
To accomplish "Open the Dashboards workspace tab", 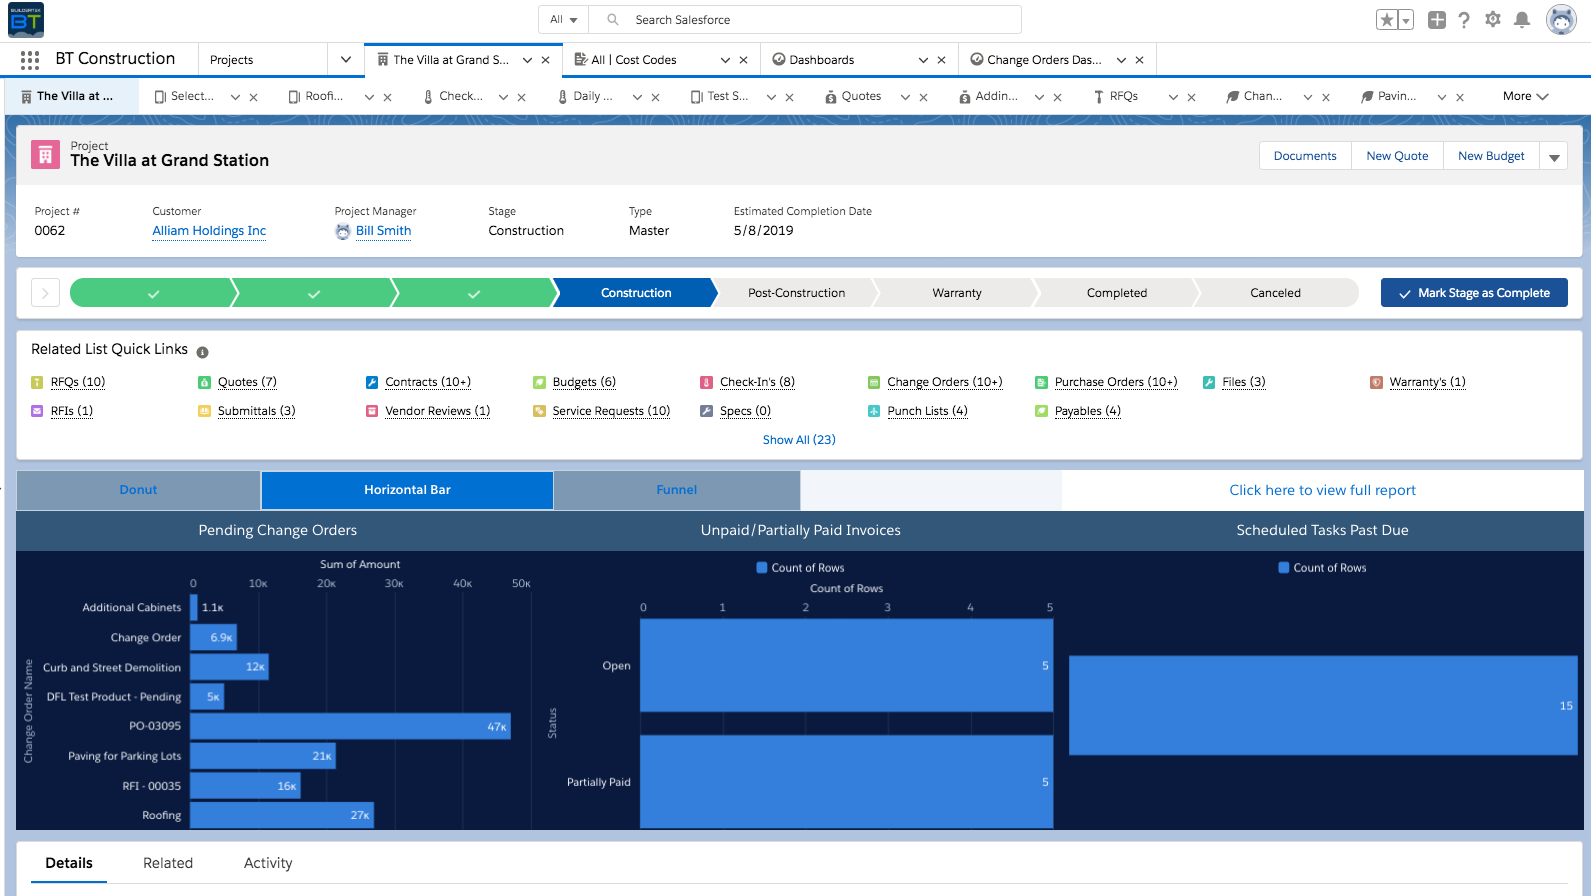I will pyautogui.click(x=822, y=60).
